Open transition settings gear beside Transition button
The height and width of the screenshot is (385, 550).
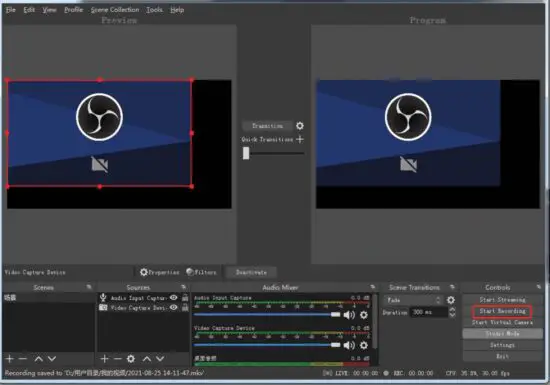tap(300, 126)
